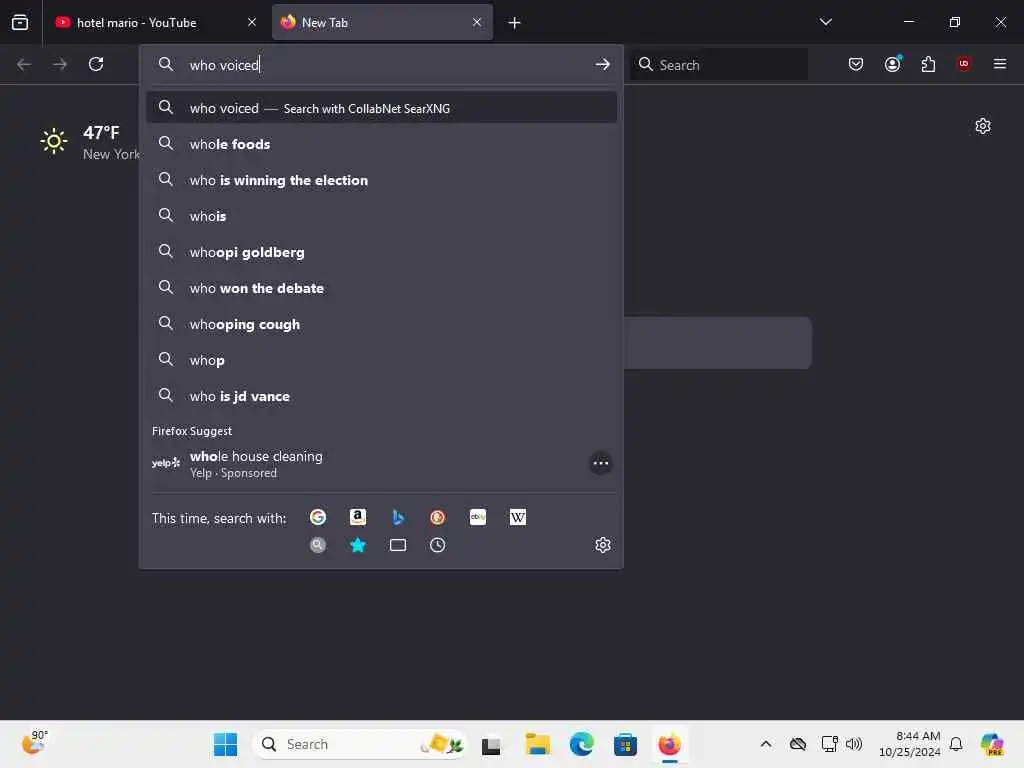Open the 47°F New York weather widget
This screenshot has height=768, width=1024.
click(90, 142)
